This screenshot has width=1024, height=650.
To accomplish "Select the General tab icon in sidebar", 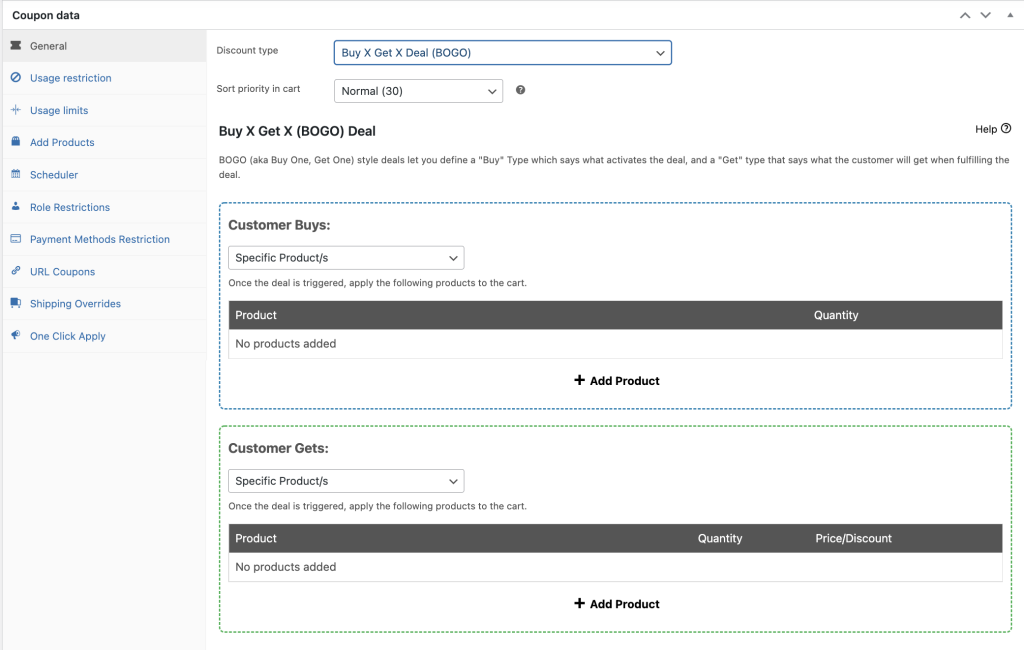I will 18,45.
